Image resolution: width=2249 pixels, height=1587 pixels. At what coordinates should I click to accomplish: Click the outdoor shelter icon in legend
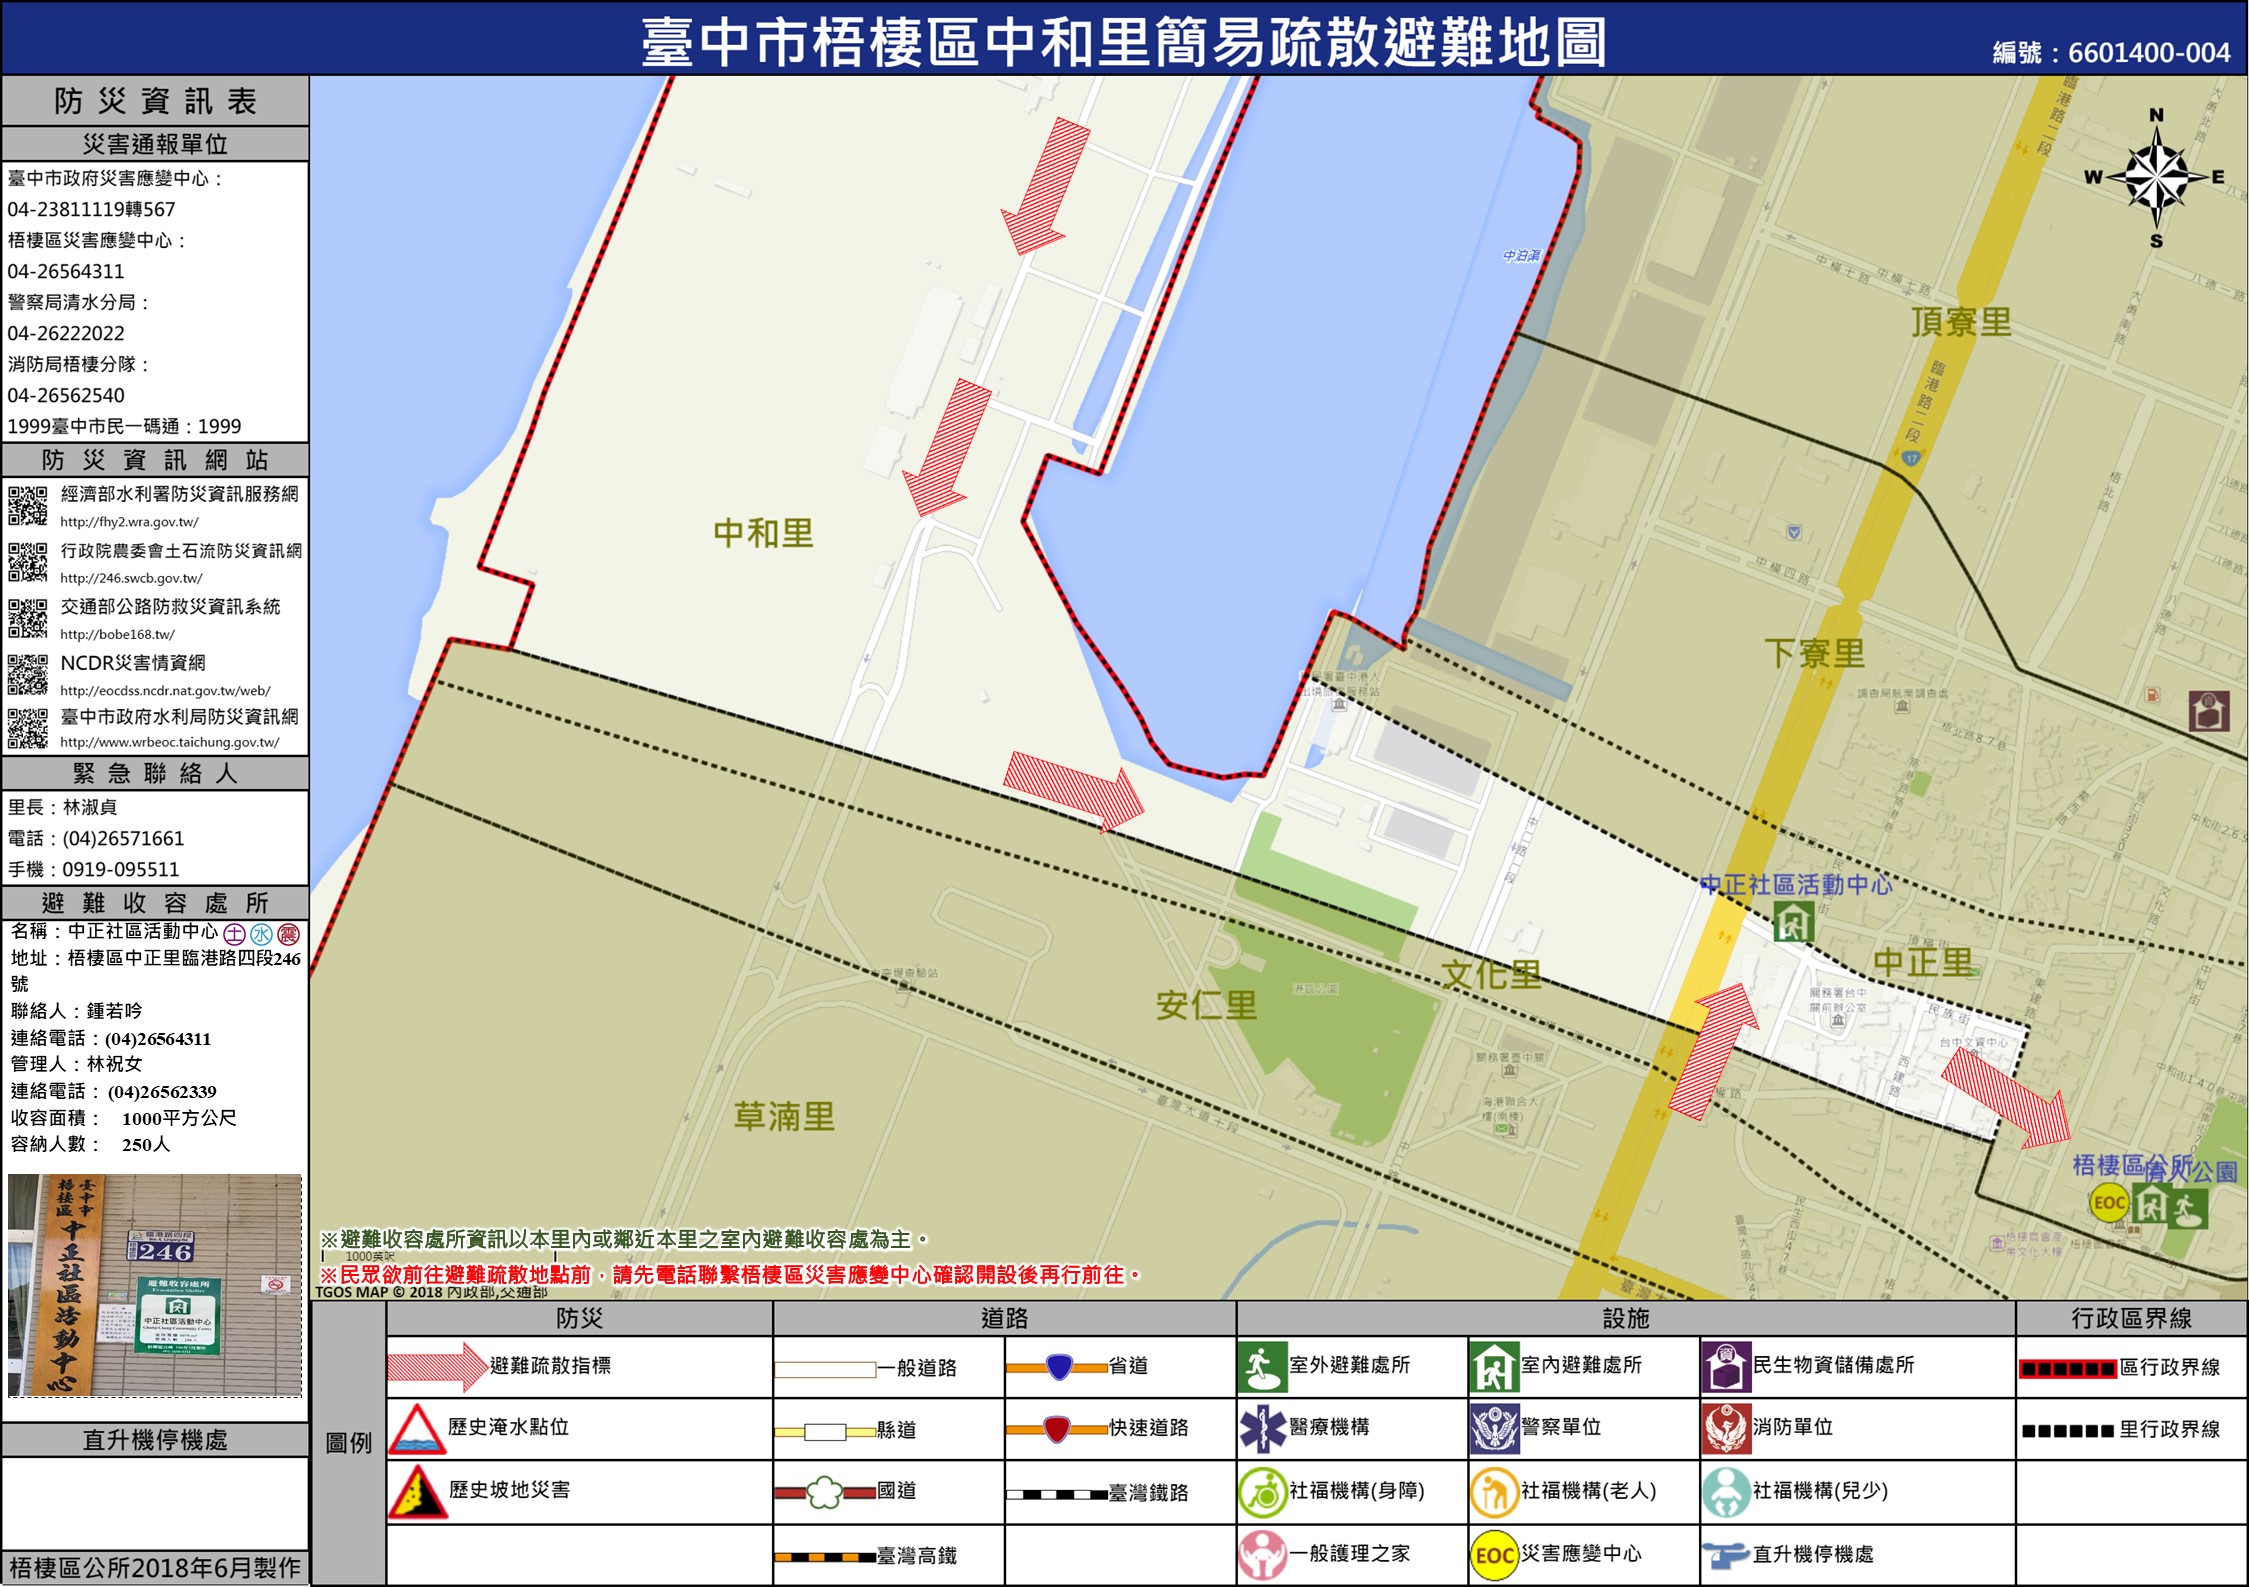pos(1262,1366)
